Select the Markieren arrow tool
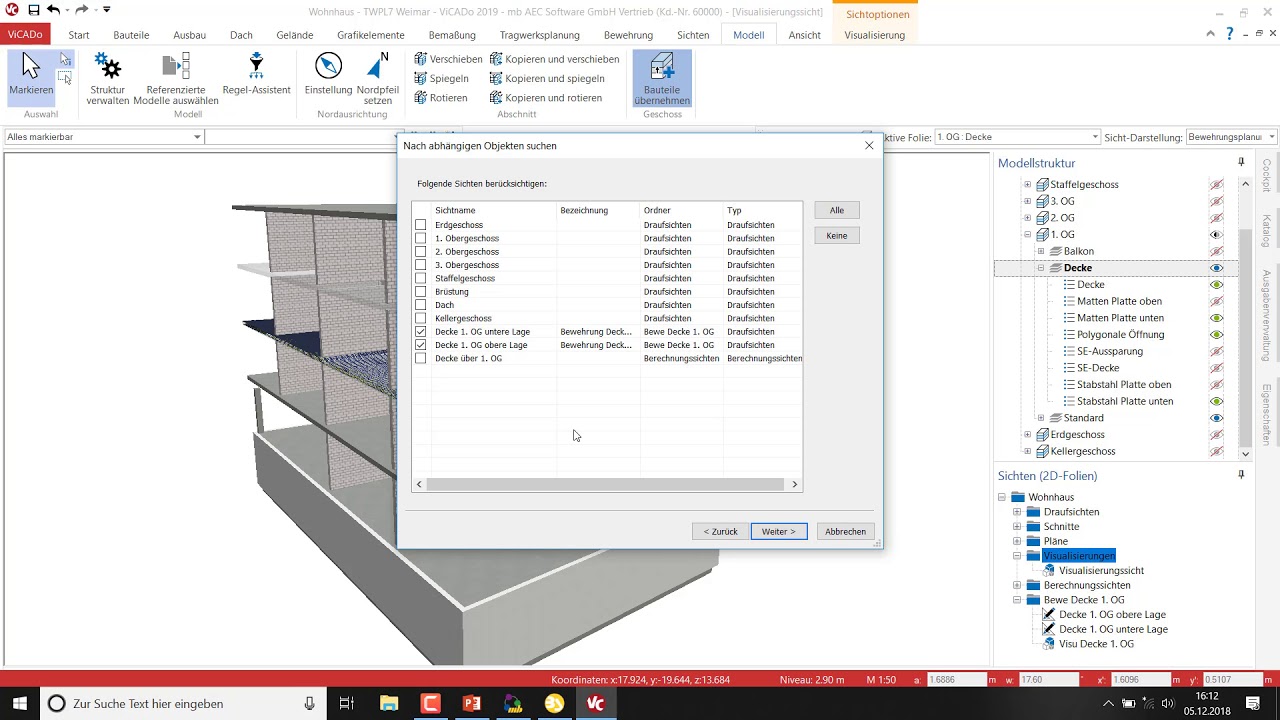The image size is (1280, 720). click(31, 77)
